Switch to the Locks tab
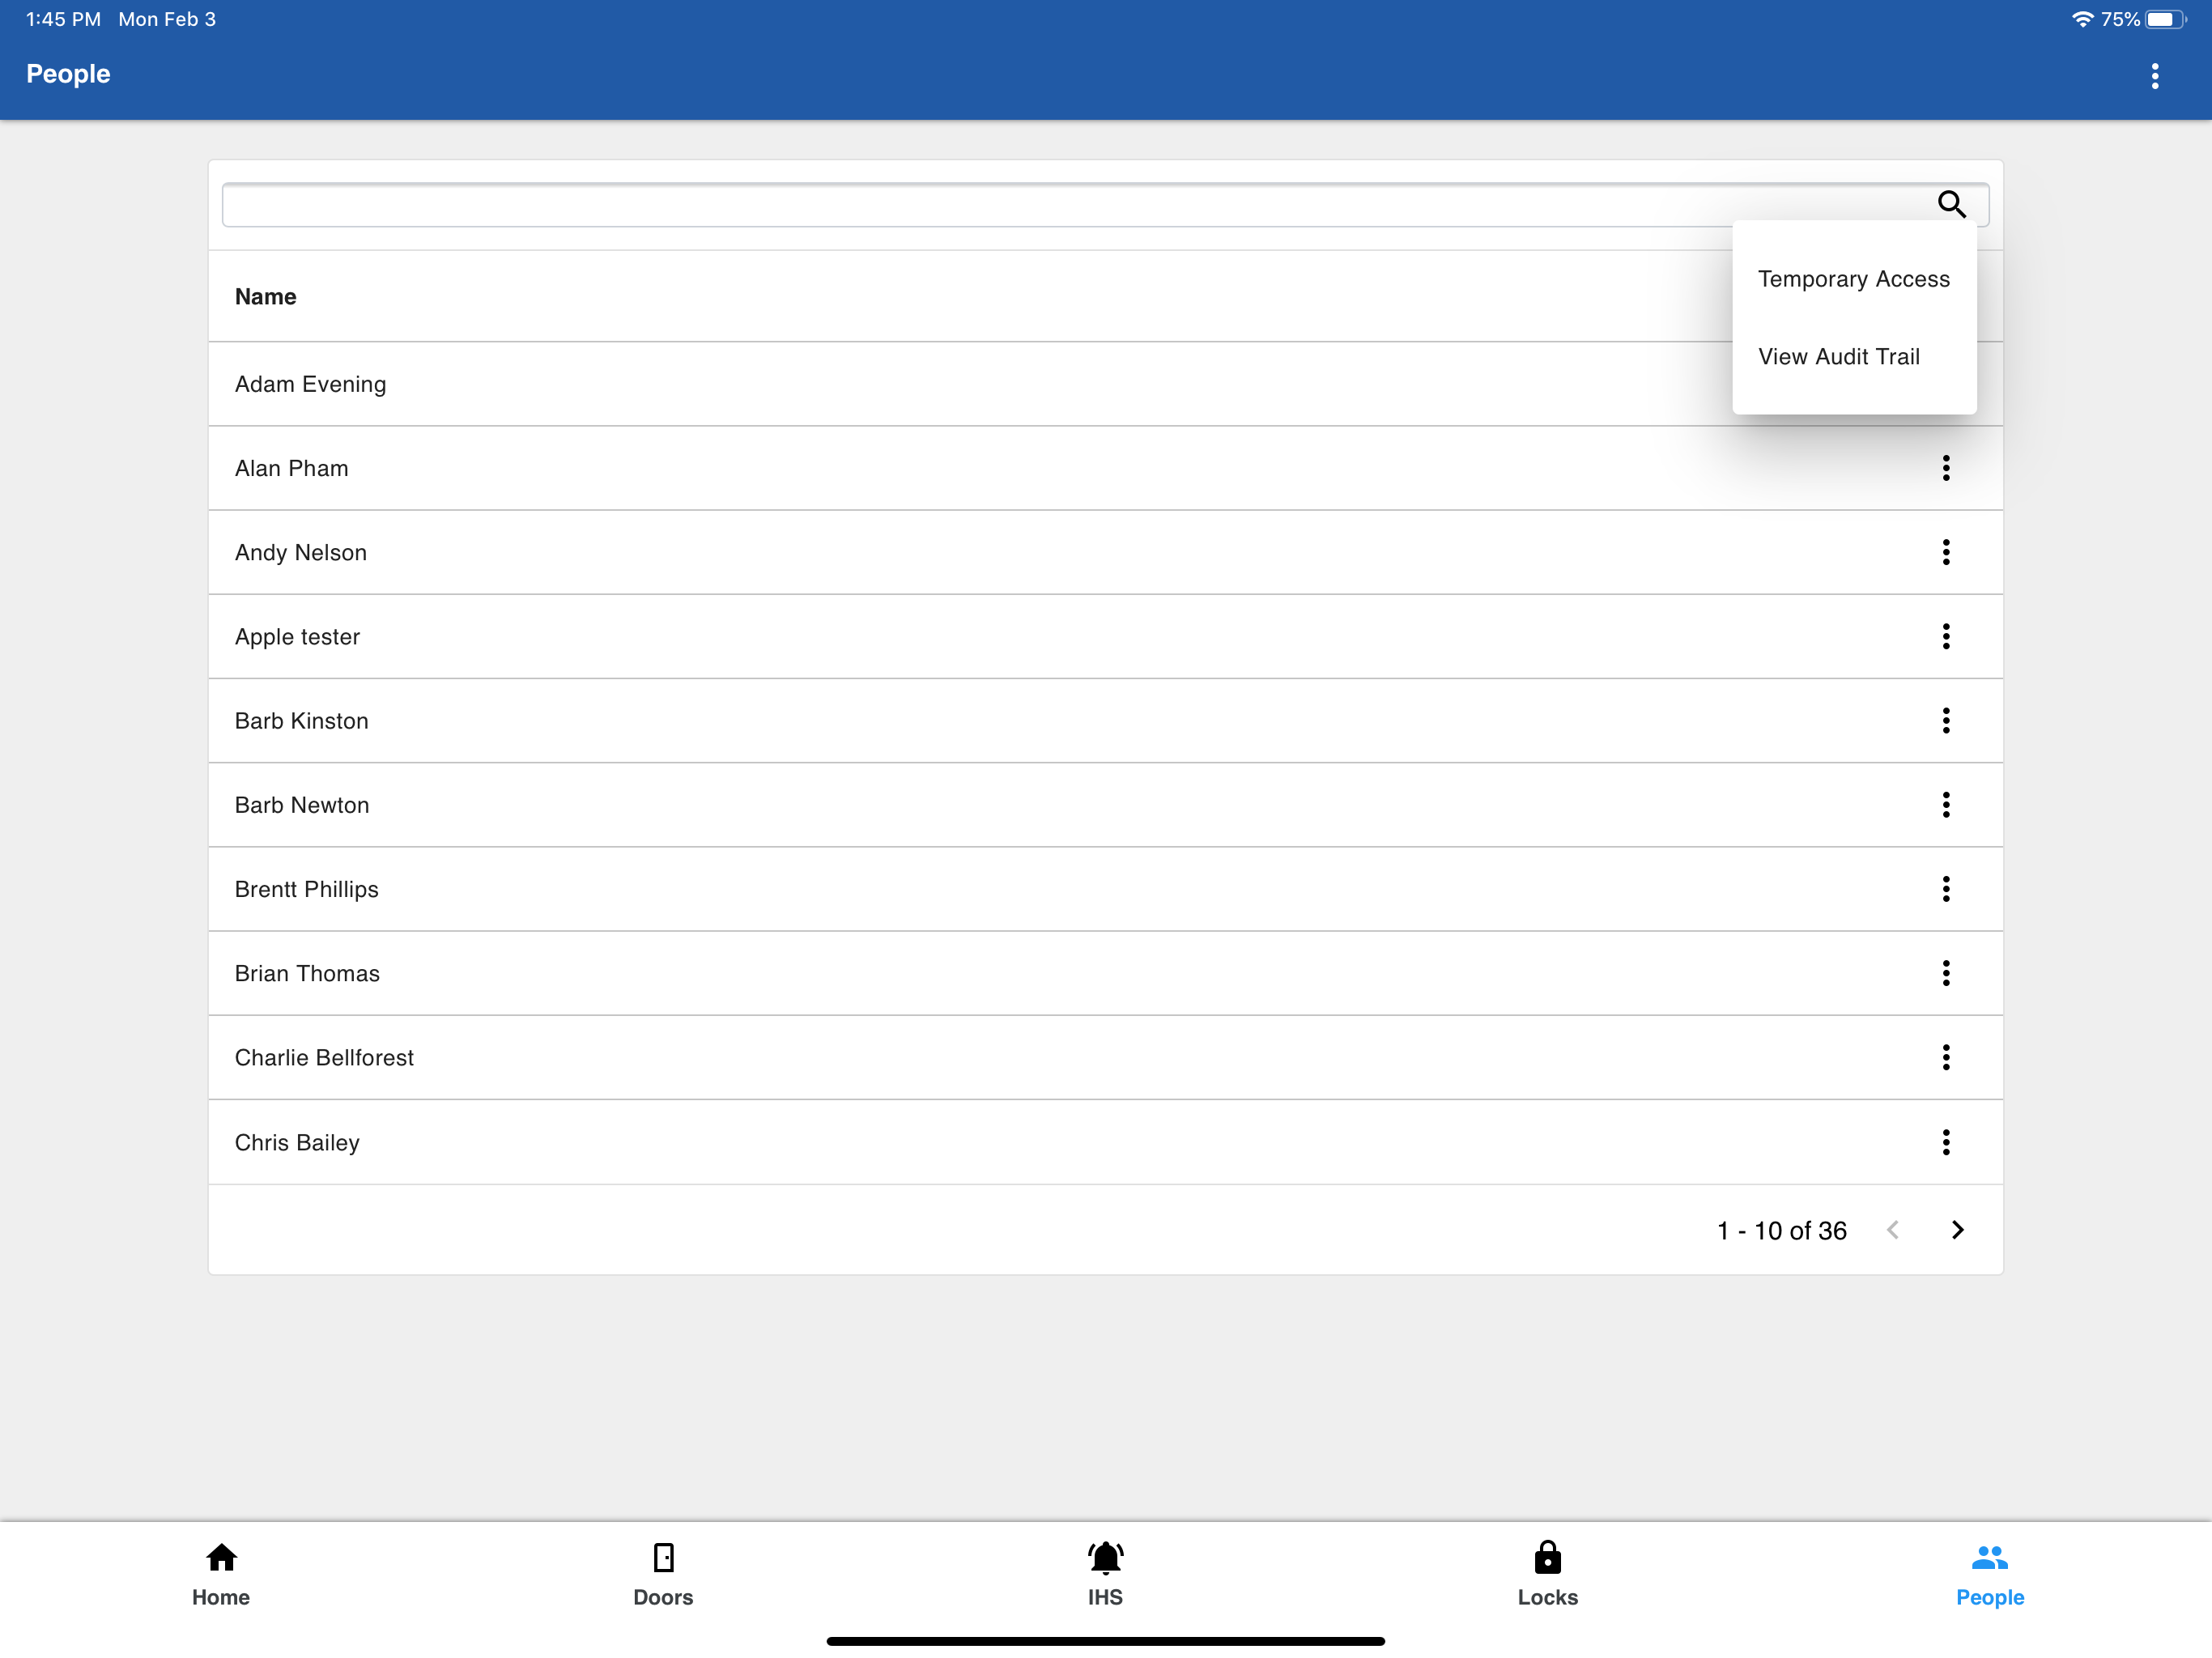This screenshot has height=1658, width=2212. coord(1547,1575)
